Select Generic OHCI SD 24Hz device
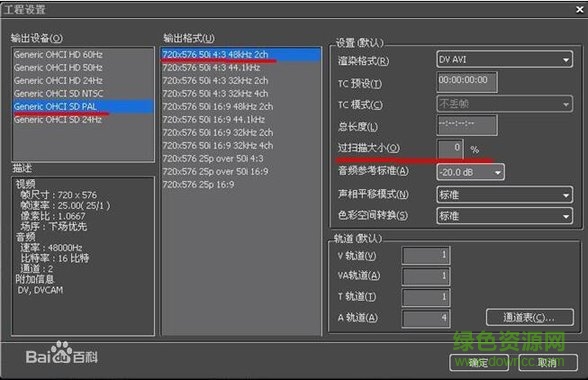 [x=83, y=120]
